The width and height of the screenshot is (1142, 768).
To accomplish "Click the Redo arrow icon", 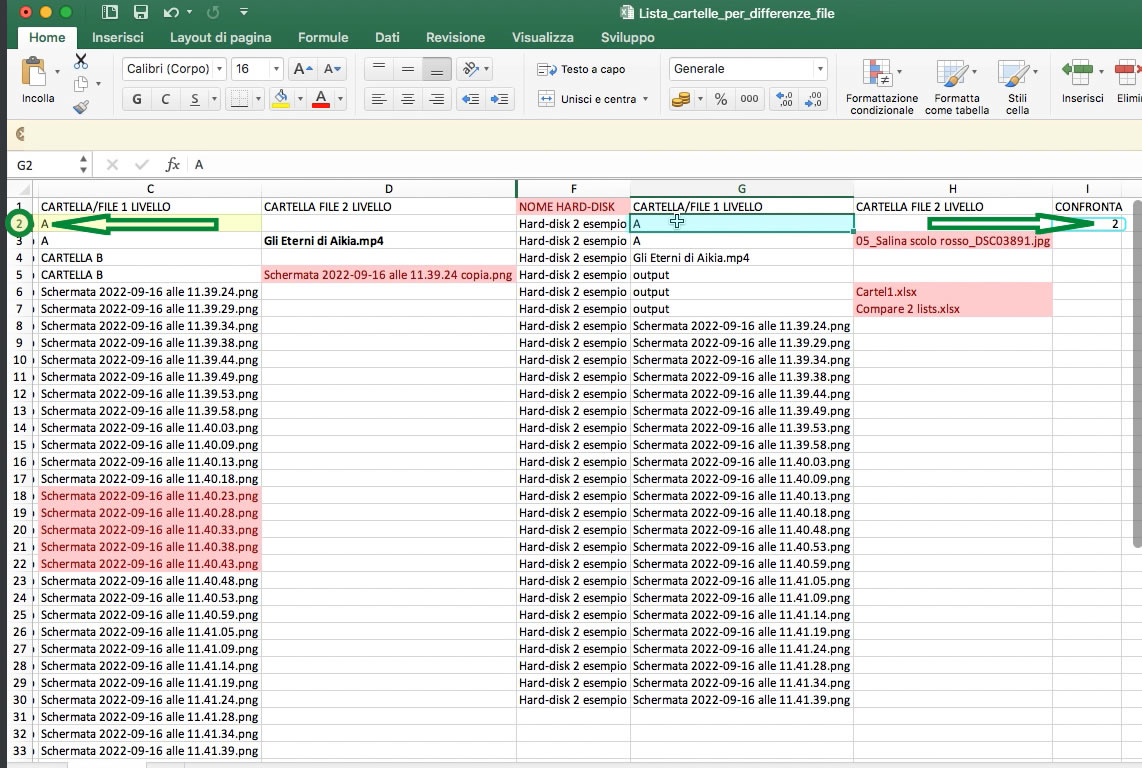I will 213,12.
